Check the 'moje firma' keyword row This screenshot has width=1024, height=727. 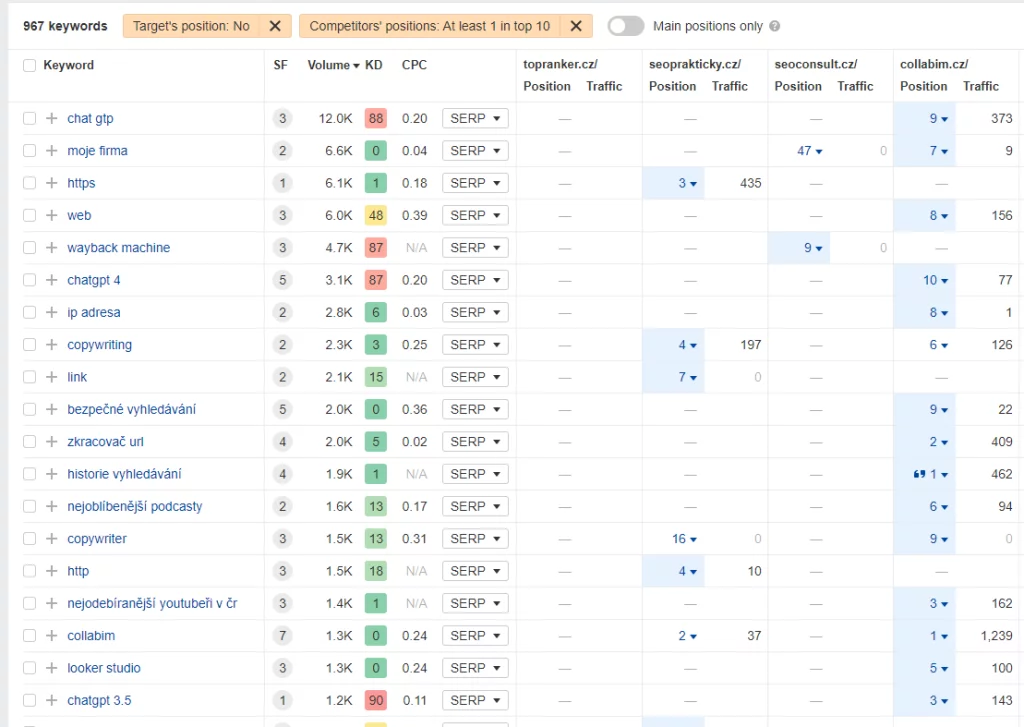click(x=29, y=151)
